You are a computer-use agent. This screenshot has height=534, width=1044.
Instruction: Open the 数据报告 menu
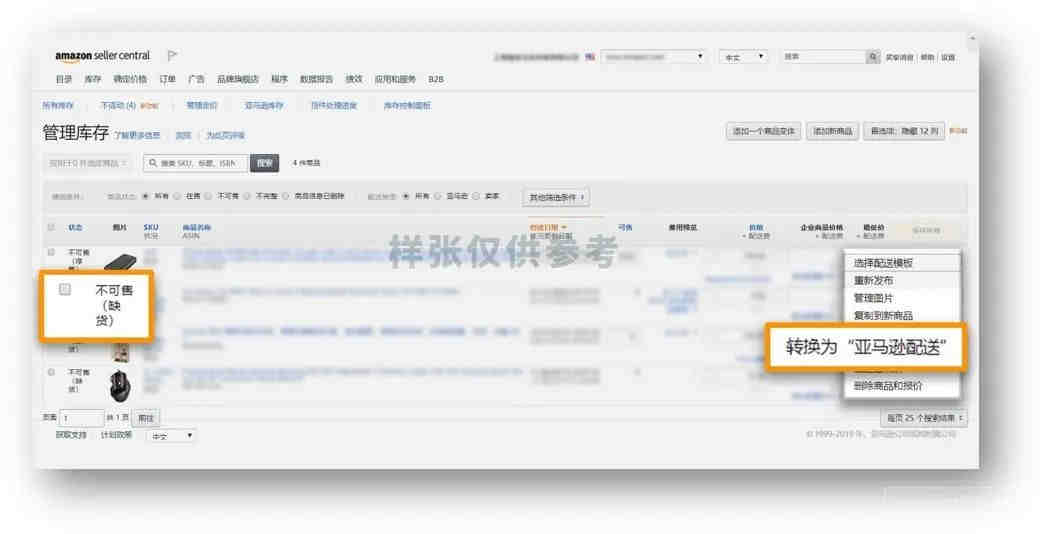[x=316, y=79]
